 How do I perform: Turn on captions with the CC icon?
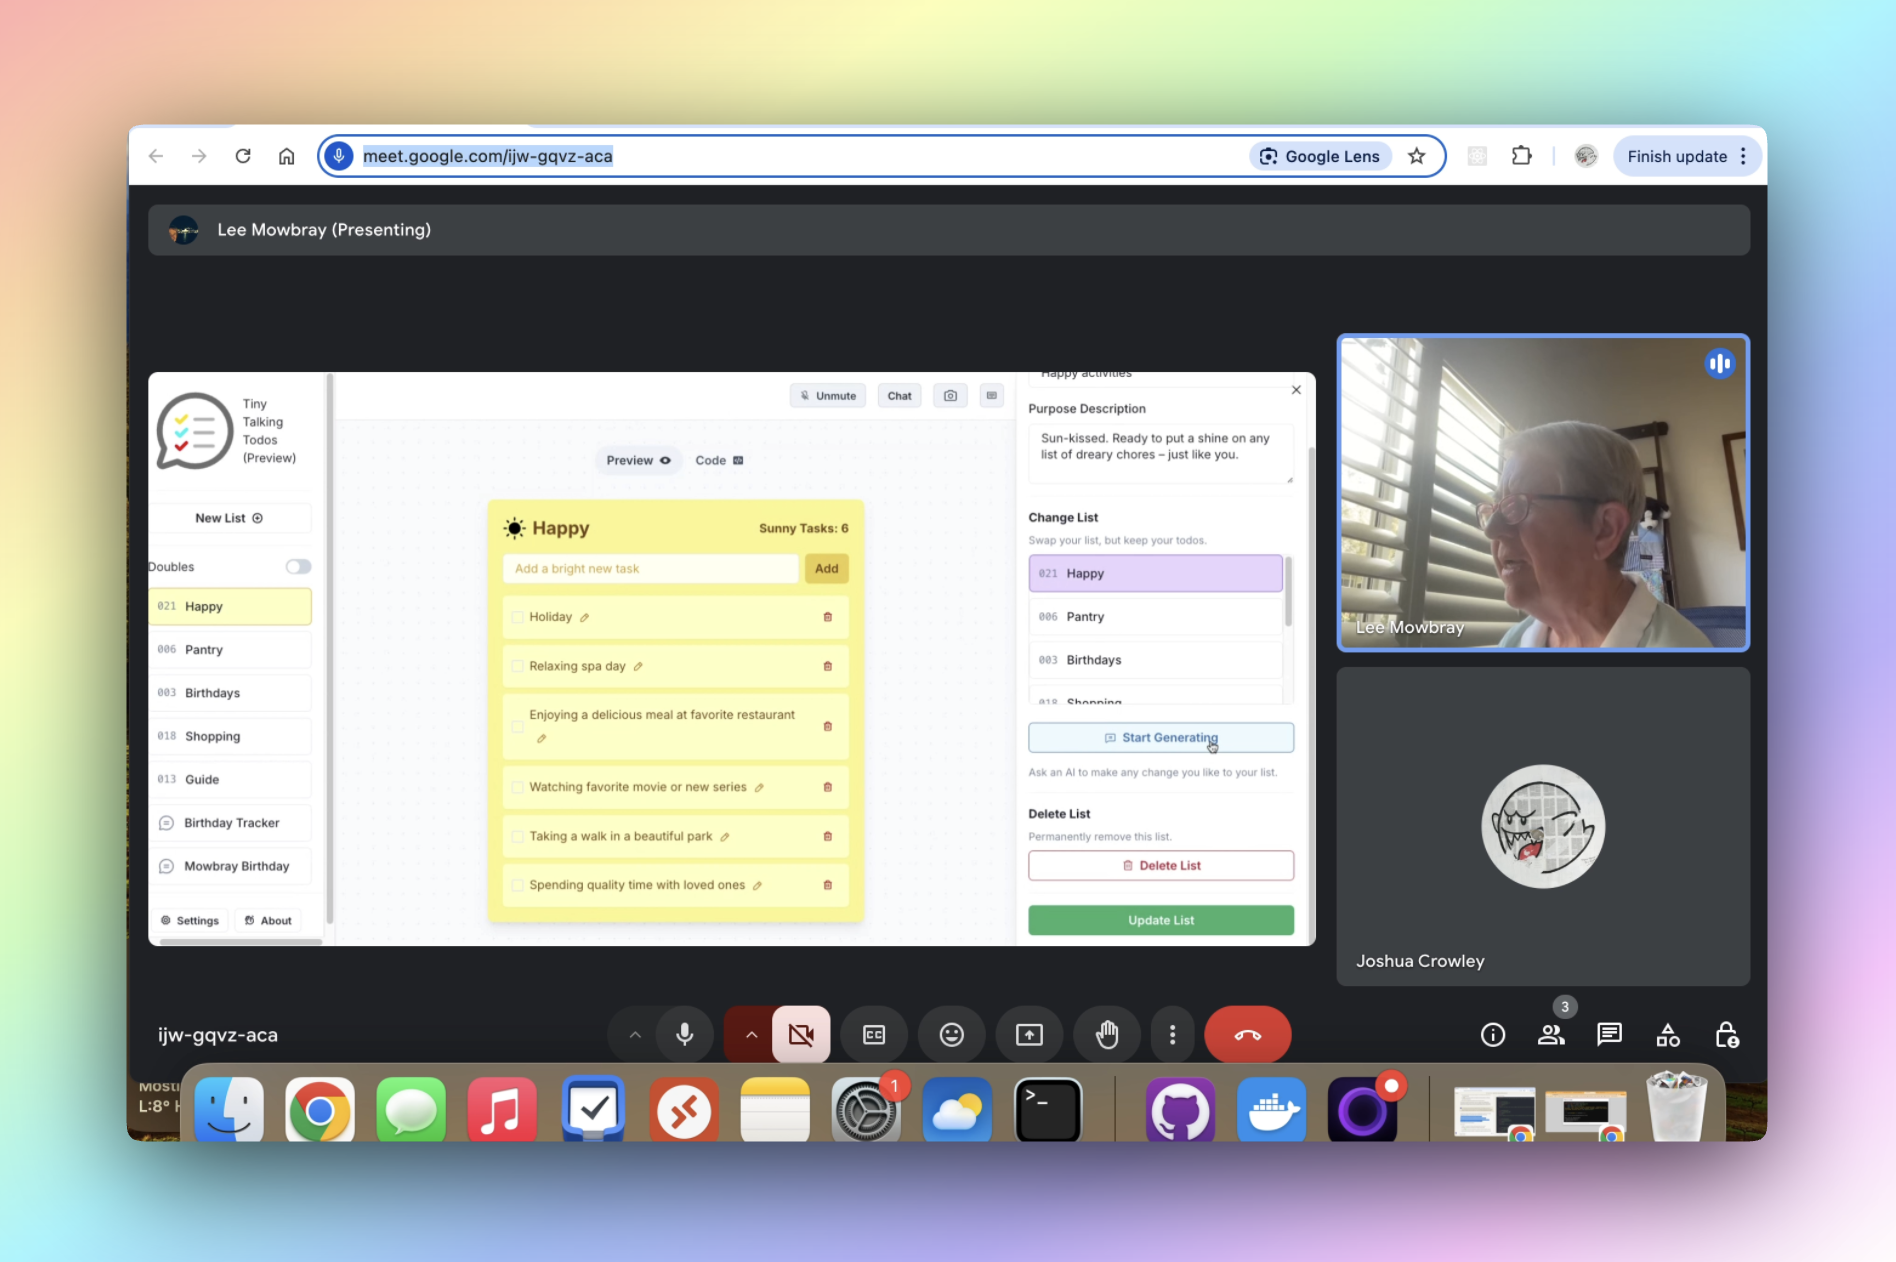[874, 1034]
